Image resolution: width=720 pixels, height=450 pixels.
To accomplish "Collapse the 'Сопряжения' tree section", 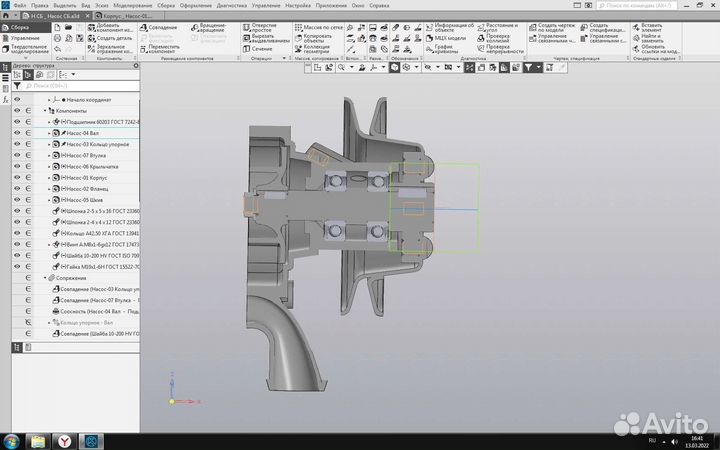I will (46, 278).
